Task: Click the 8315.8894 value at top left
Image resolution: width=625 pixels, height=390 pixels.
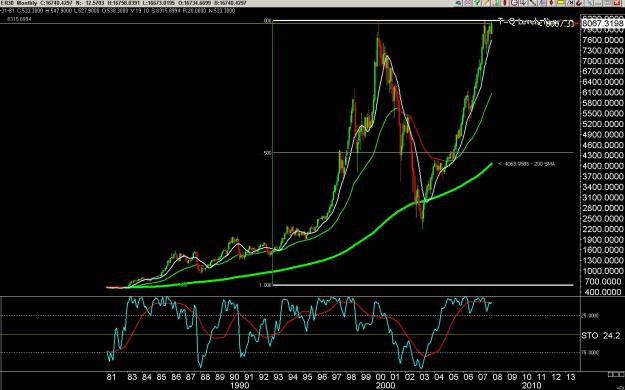Action: (x=19, y=19)
